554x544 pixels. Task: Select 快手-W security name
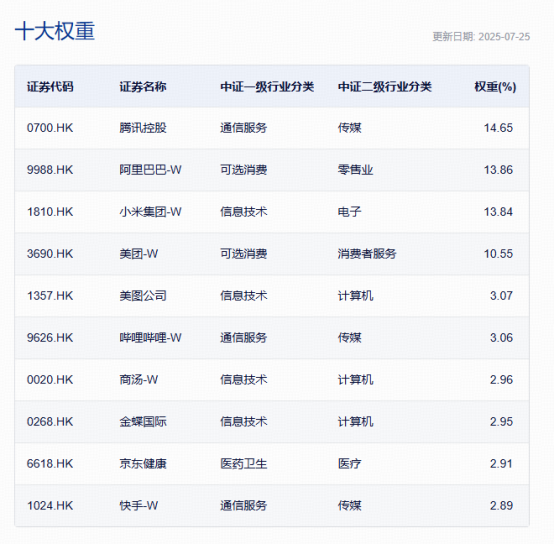[138, 505]
